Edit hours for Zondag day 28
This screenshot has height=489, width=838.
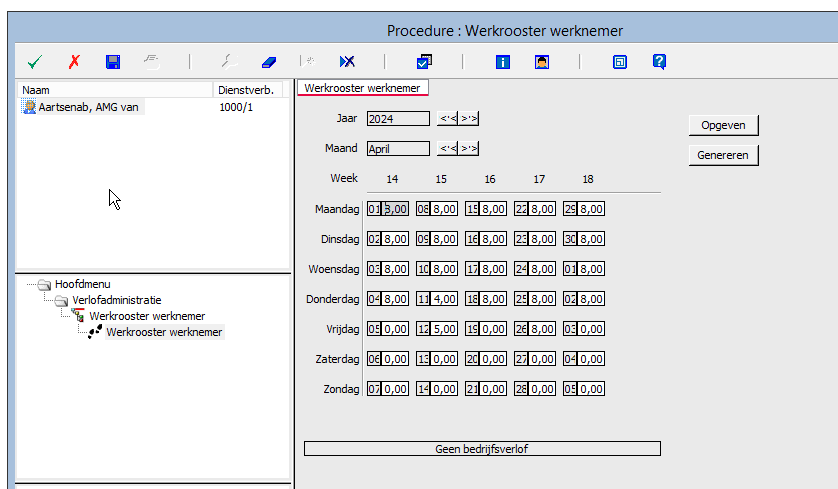pos(542,389)
